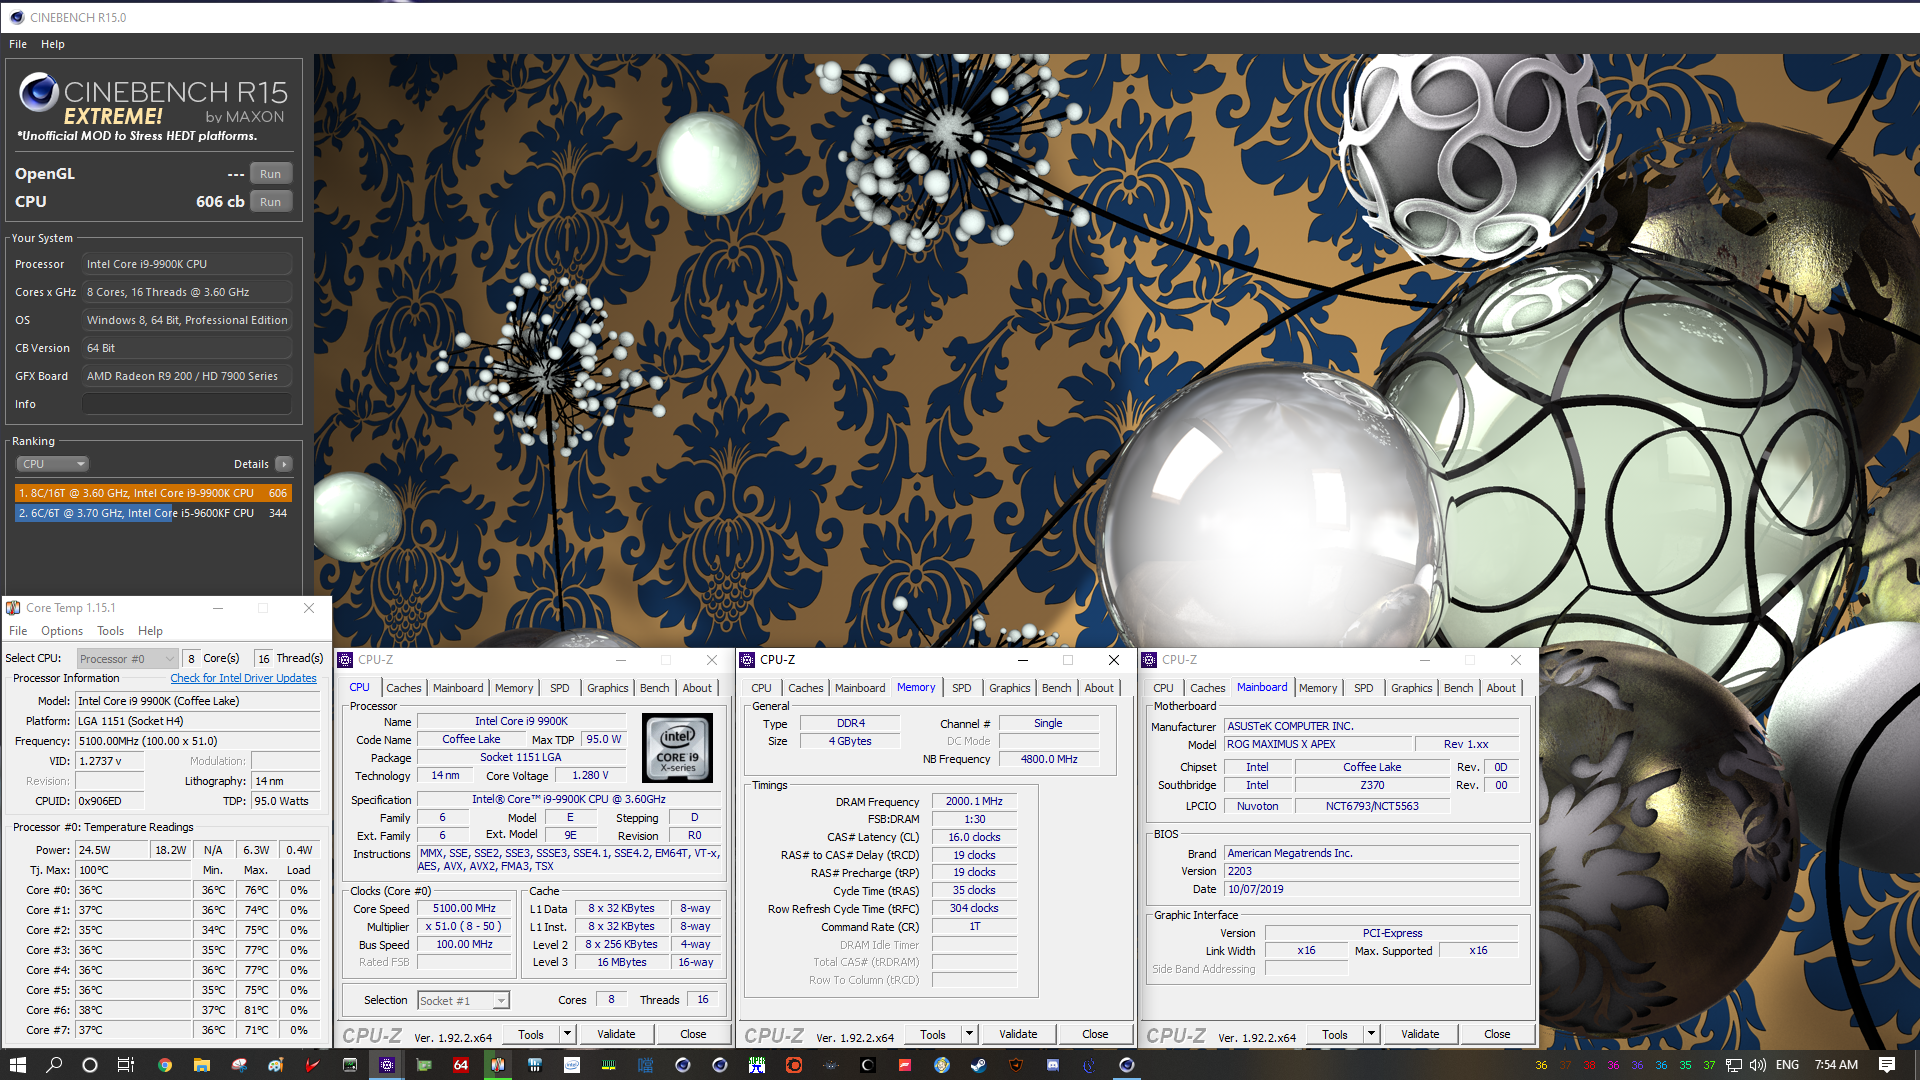This screenshot has width=1920, height=1080.
Task: Click Cinebench title bar app icon
Action: [x=16, y=17]
